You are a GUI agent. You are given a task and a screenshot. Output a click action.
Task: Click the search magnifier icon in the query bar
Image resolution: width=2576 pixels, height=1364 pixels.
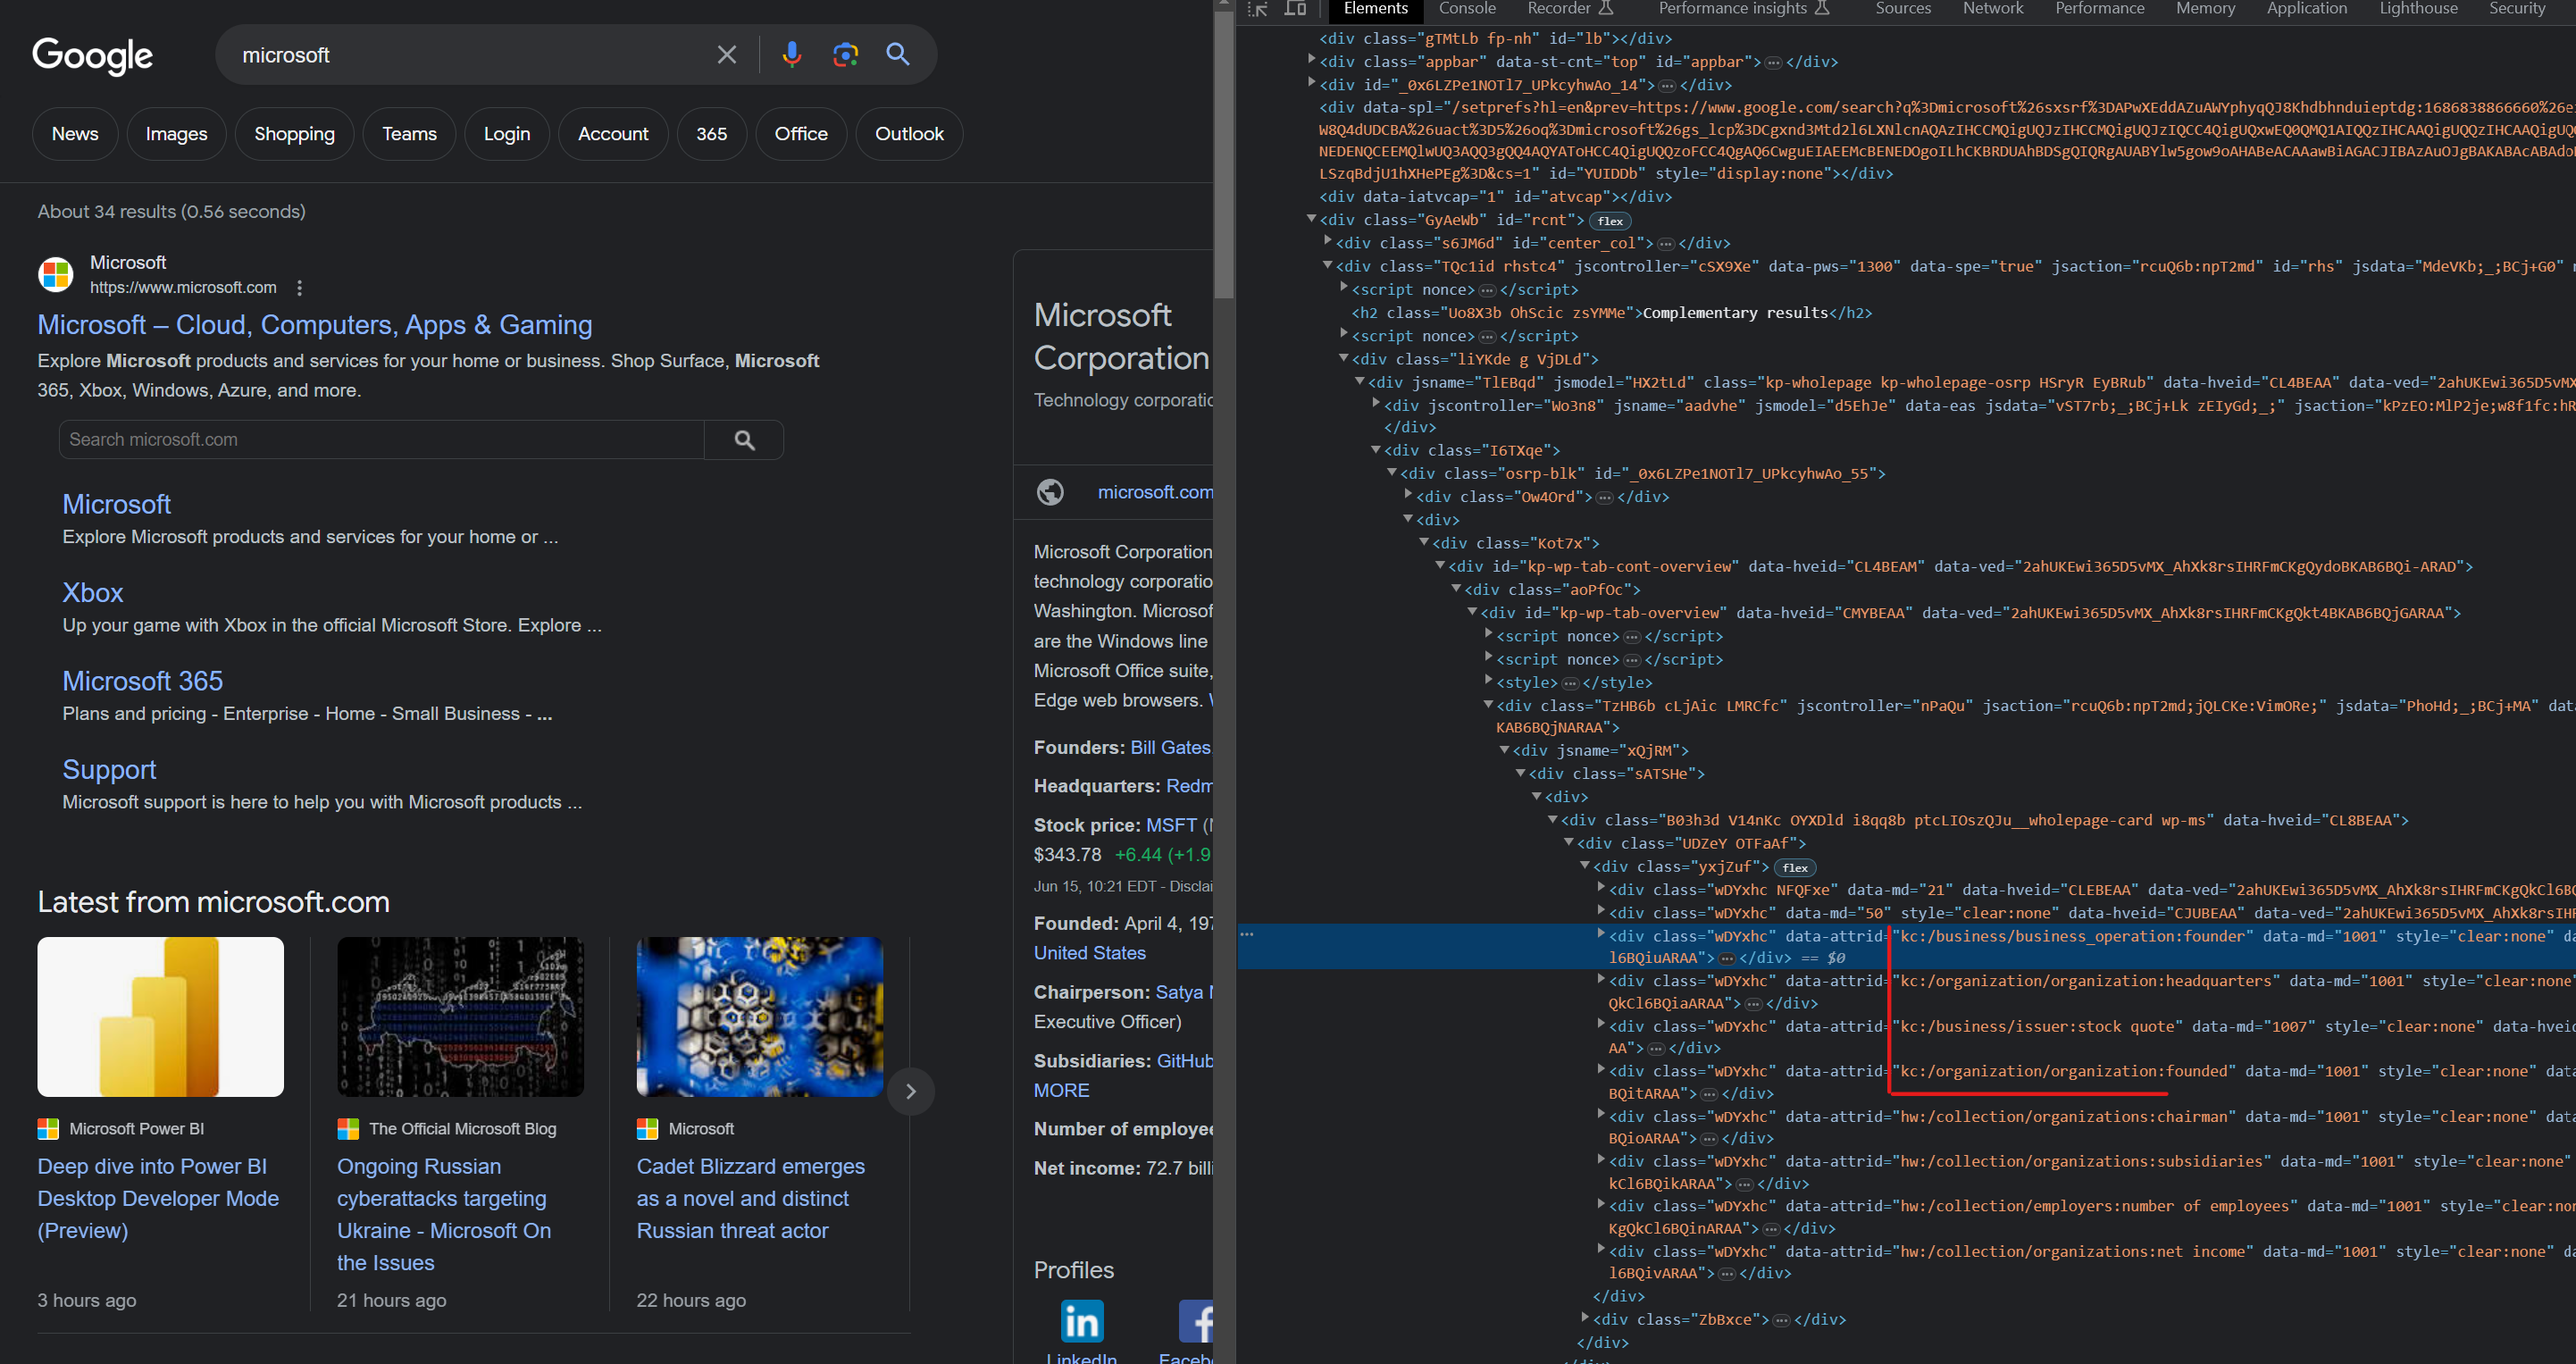tap(897, 54)
